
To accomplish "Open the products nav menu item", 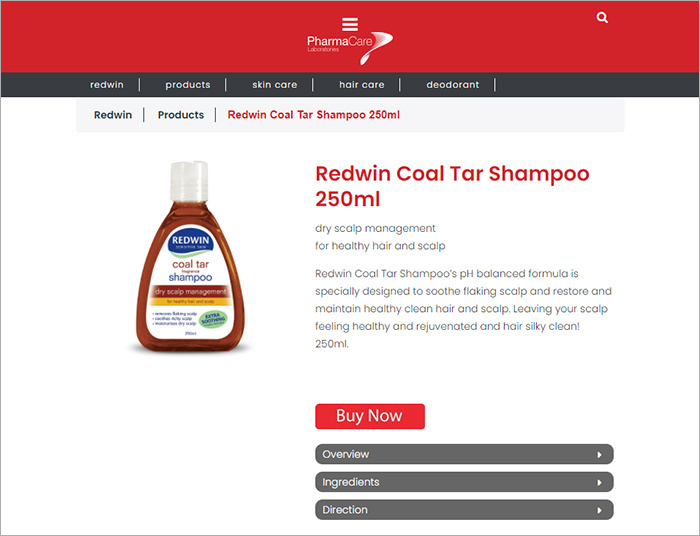I will click(188, 85).
